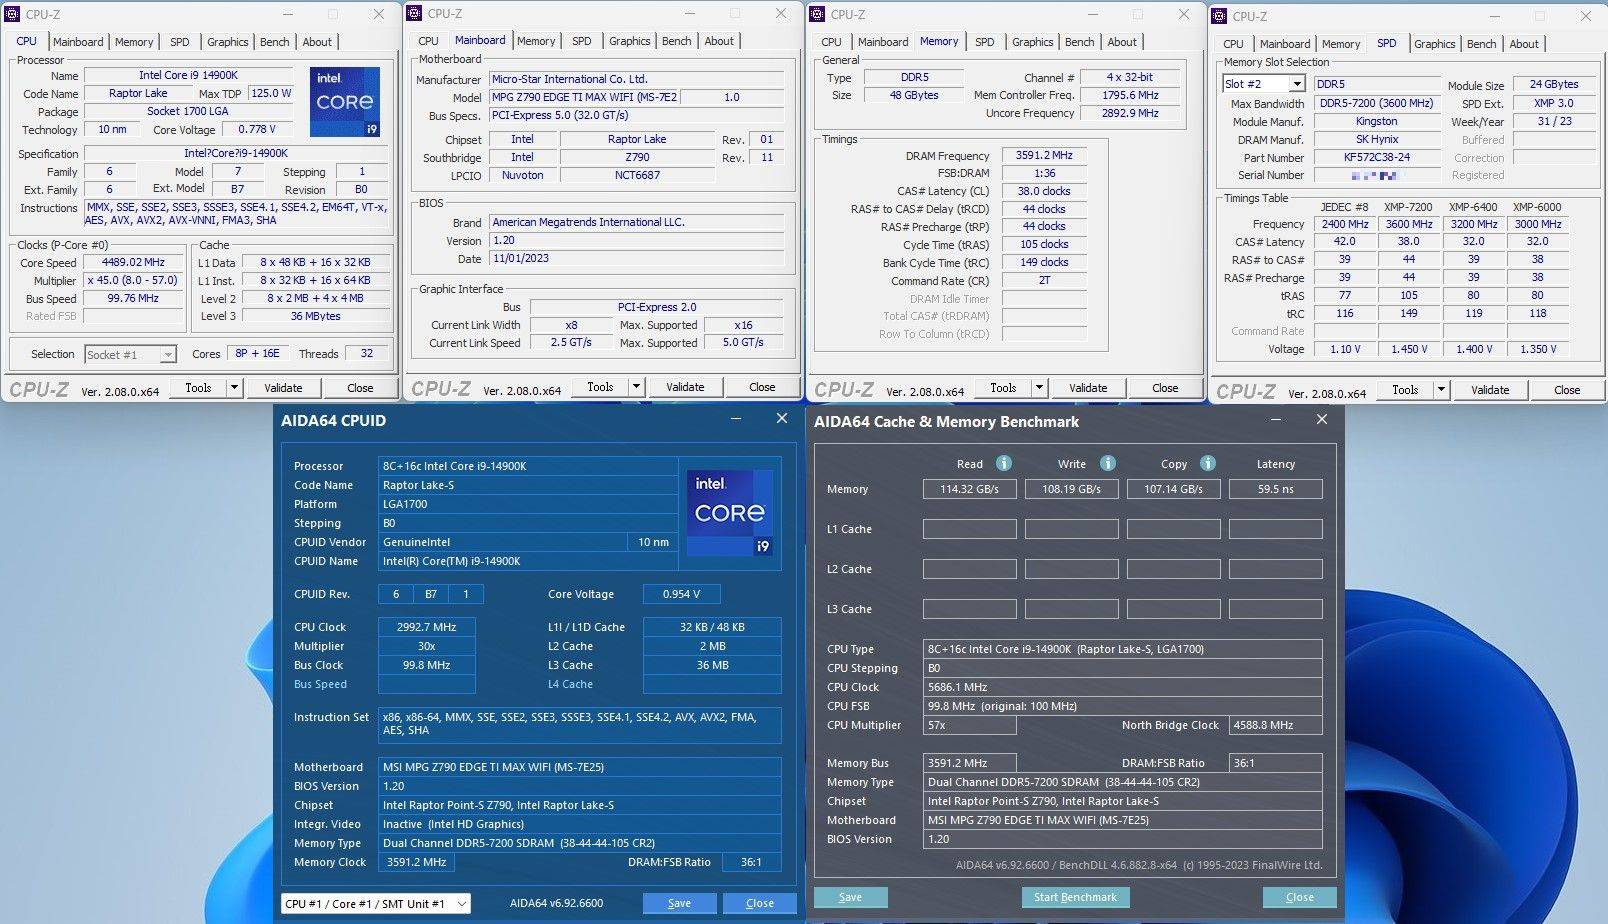This screenshot has width=1608, height=924.
Task: Open Bench tab in CPU-Z Memory window
Action: [x=1079, y=42]
